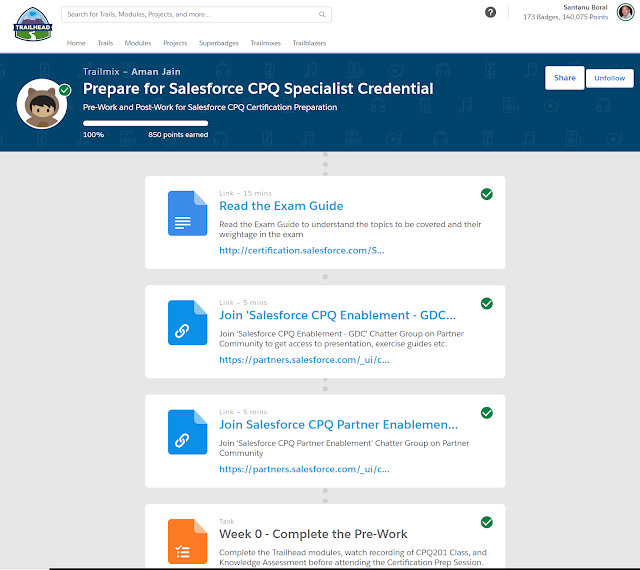
Task: Click the Prepare for Salesforce CPQ Specialist Credential heading
Action: coord(258,89)
